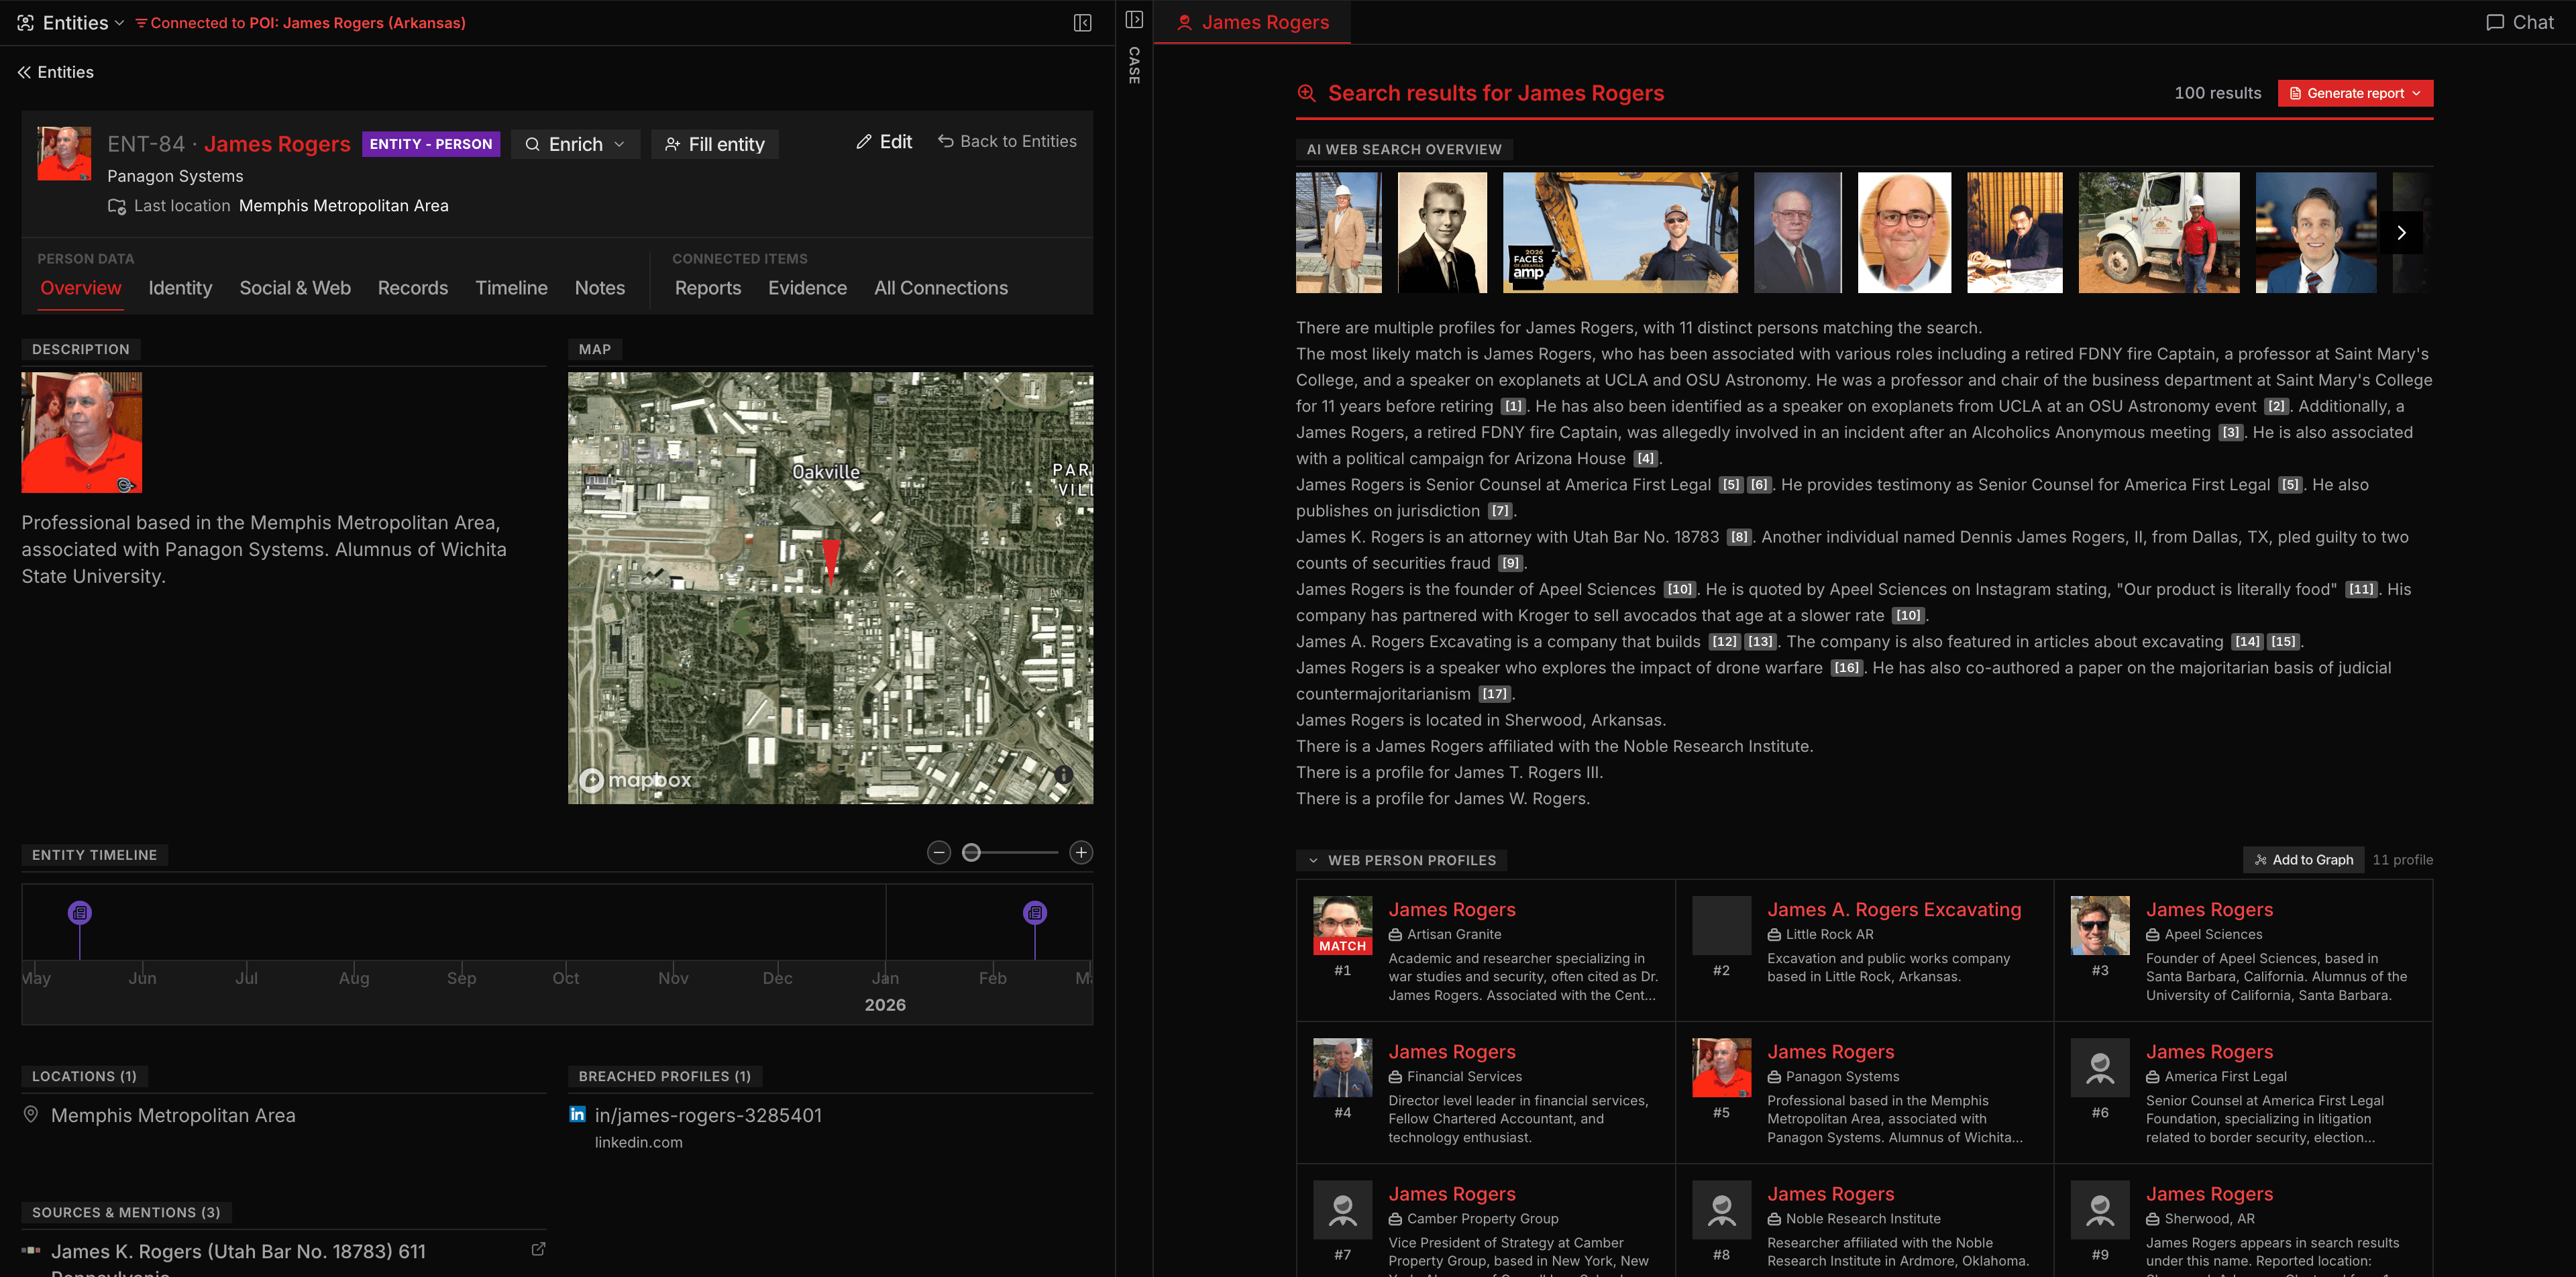Open the Enrich dropdown
2576x1277 pixels.
(575, 144)
